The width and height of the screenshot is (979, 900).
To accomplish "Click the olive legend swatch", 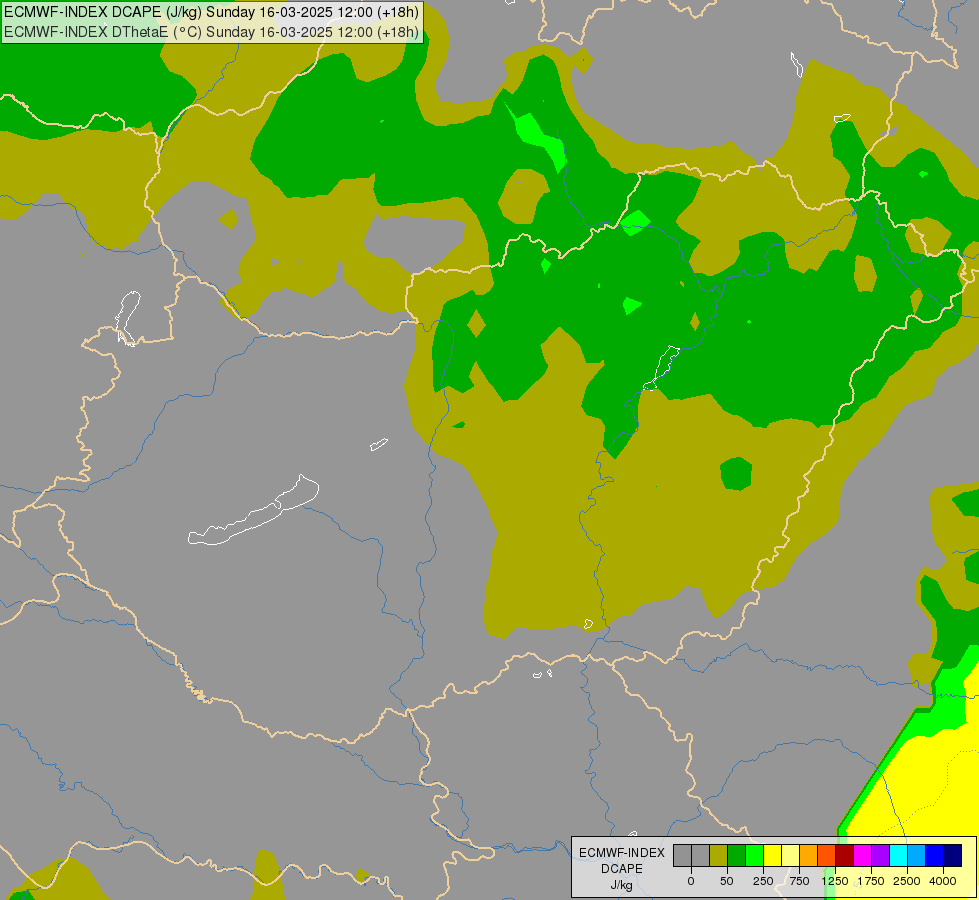I will 719,855.
